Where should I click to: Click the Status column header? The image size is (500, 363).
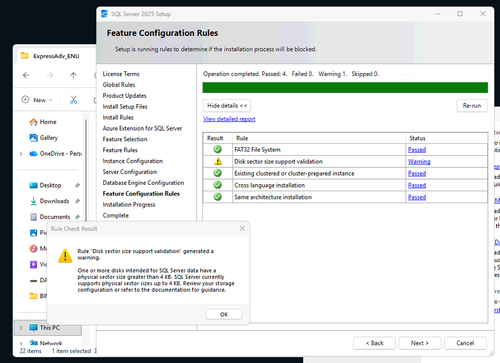pyautogui.click(x=446, y=138)
